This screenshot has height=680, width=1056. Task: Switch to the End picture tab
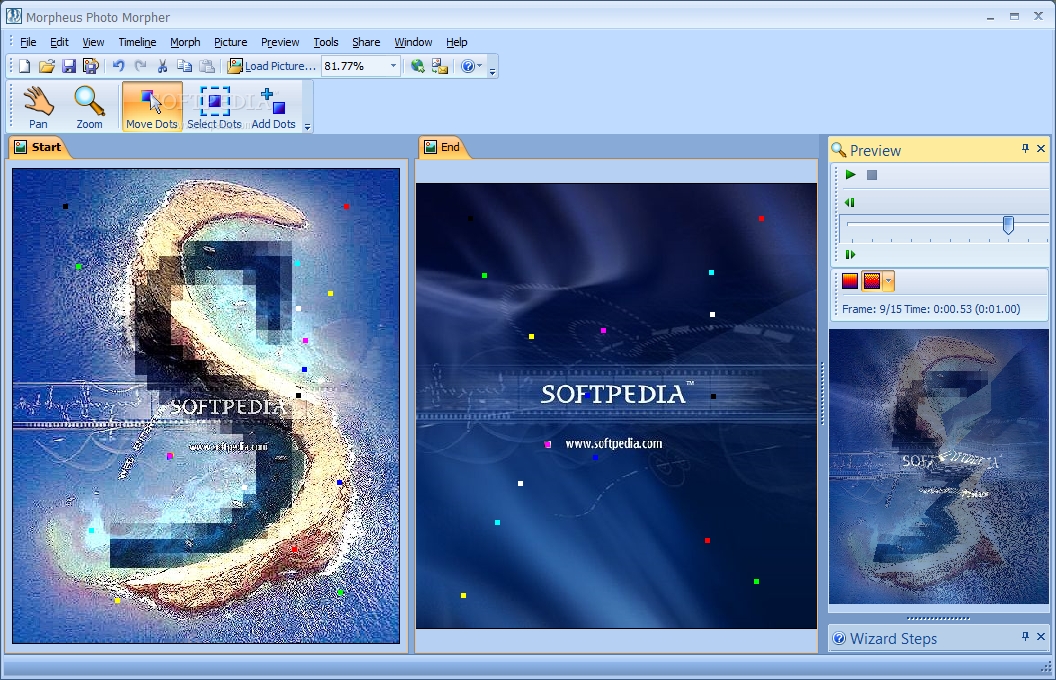pos(443,147)
